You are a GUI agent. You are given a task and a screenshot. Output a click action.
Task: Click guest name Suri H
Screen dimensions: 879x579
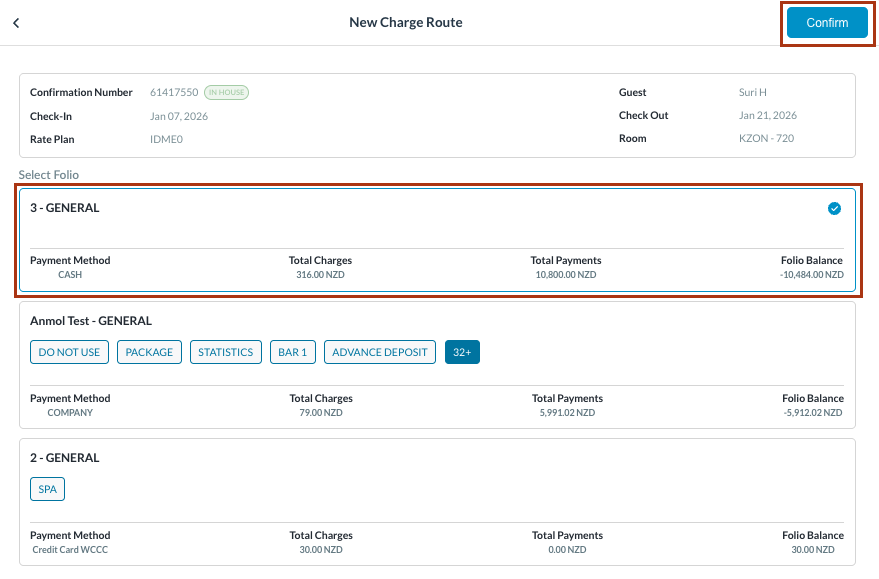click(x=752, y=92)
